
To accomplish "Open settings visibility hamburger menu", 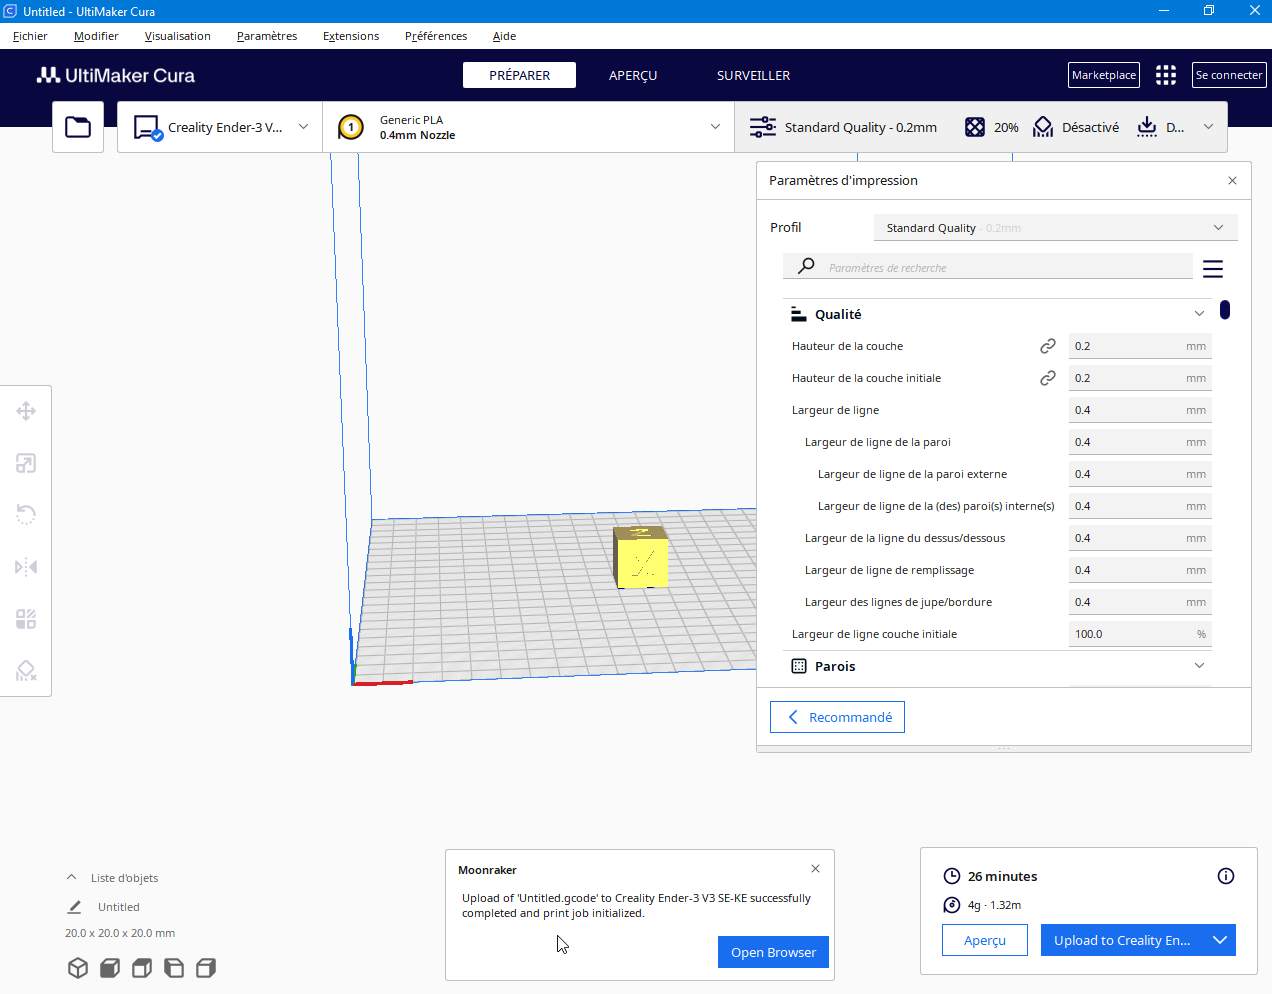I will coord(1213,269).
